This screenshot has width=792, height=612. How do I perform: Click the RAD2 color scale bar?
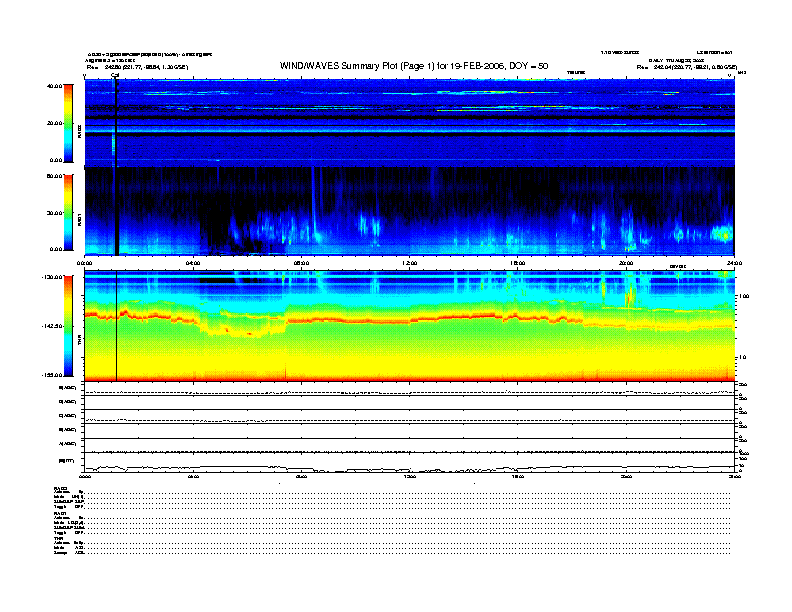click(x=68, y=123)
